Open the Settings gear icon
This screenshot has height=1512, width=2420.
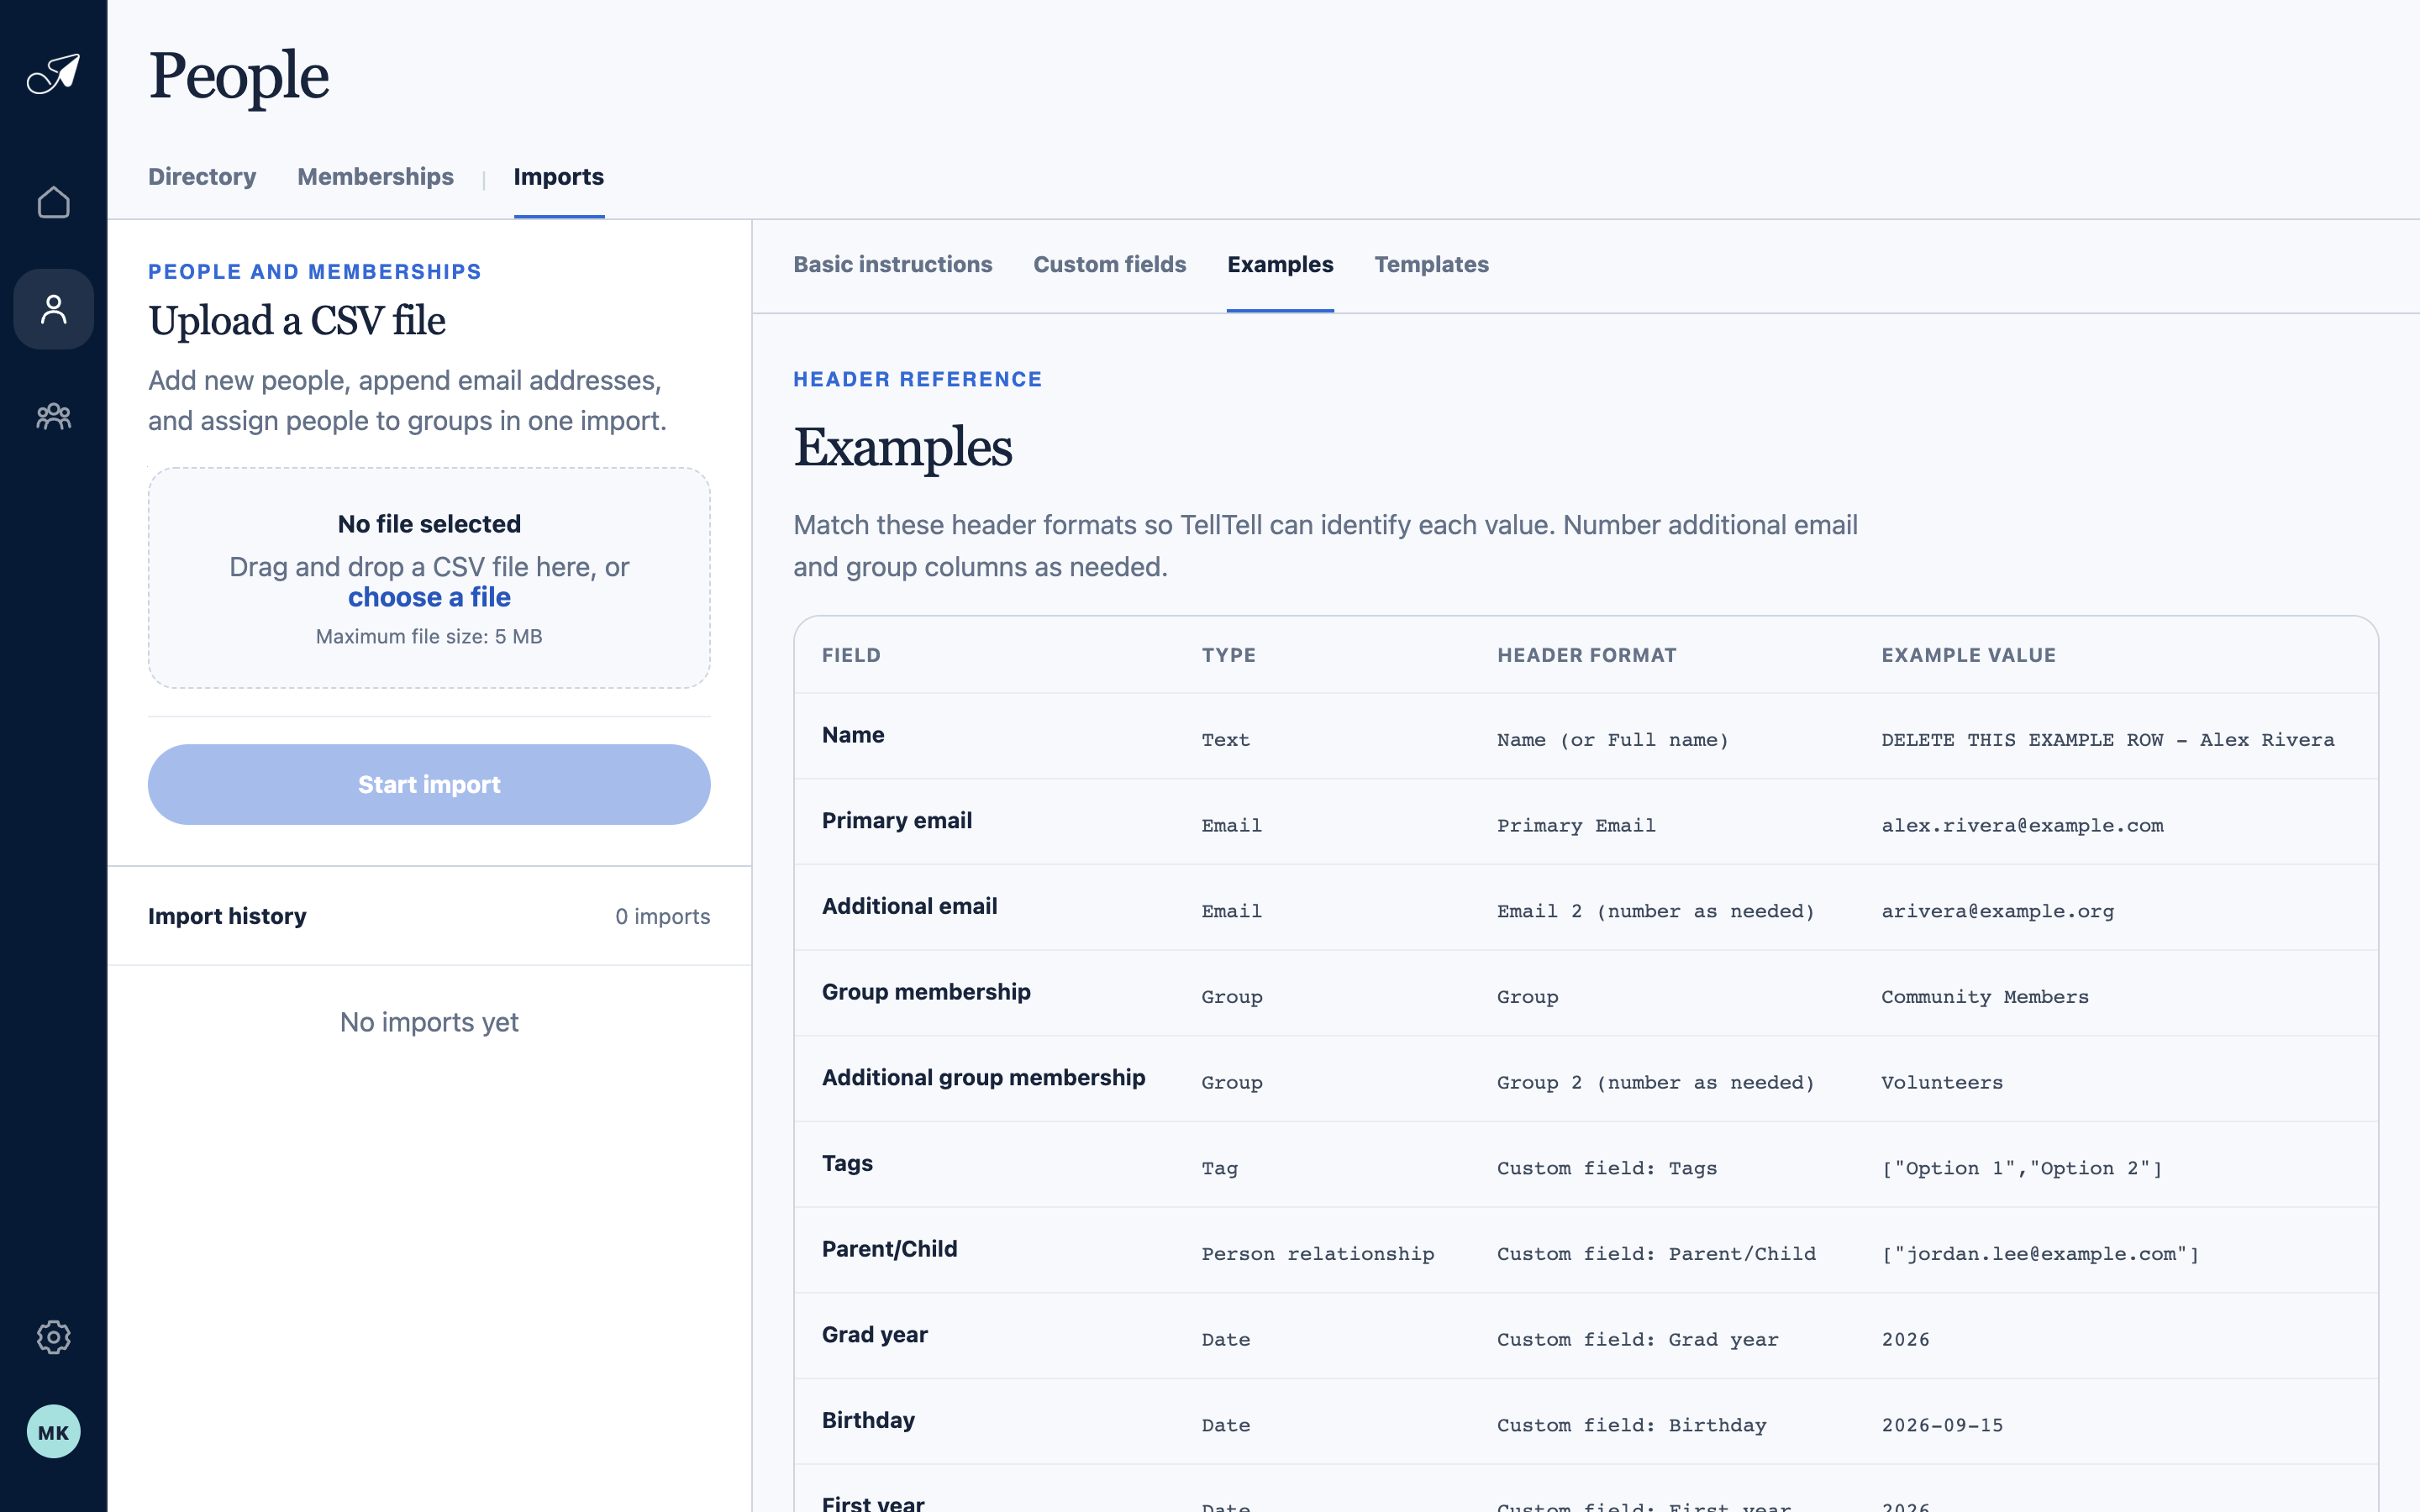[x=53, y=1337]
